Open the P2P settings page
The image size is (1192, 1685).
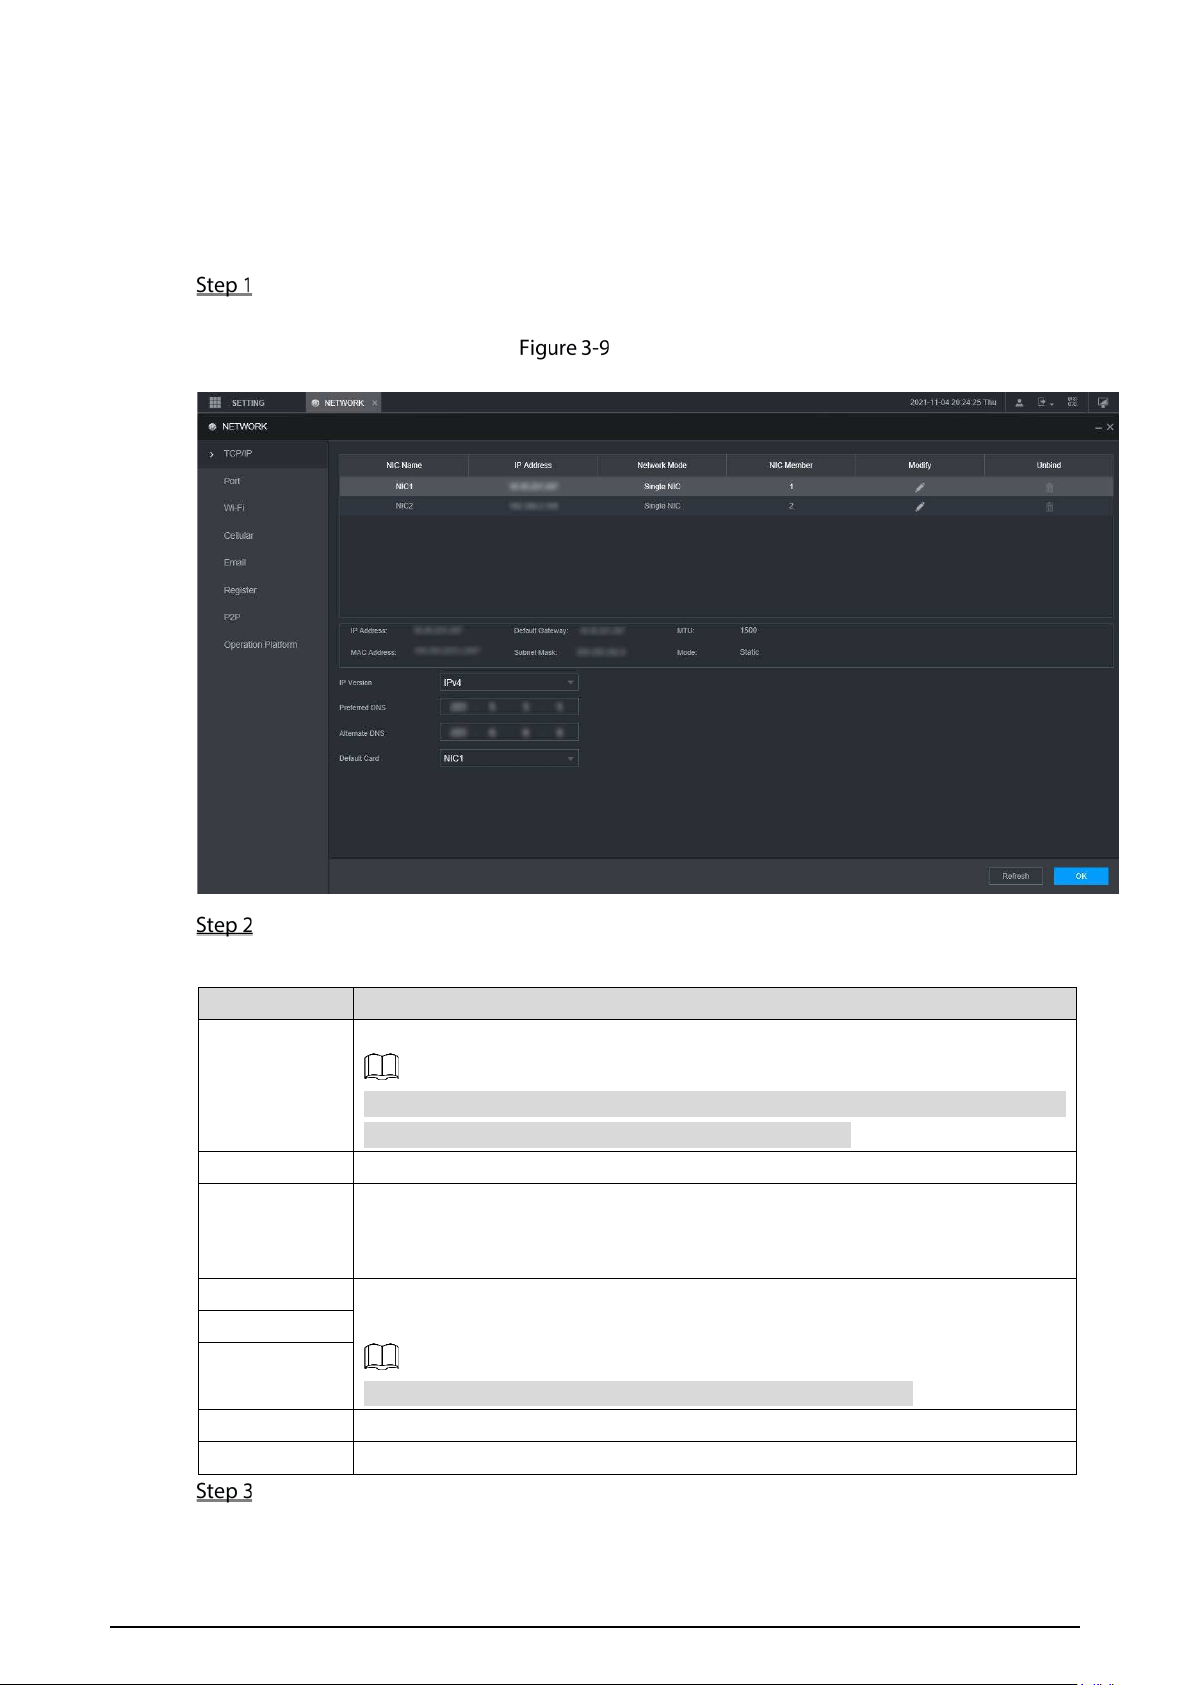pyautogui.click(x=232, y=617)
